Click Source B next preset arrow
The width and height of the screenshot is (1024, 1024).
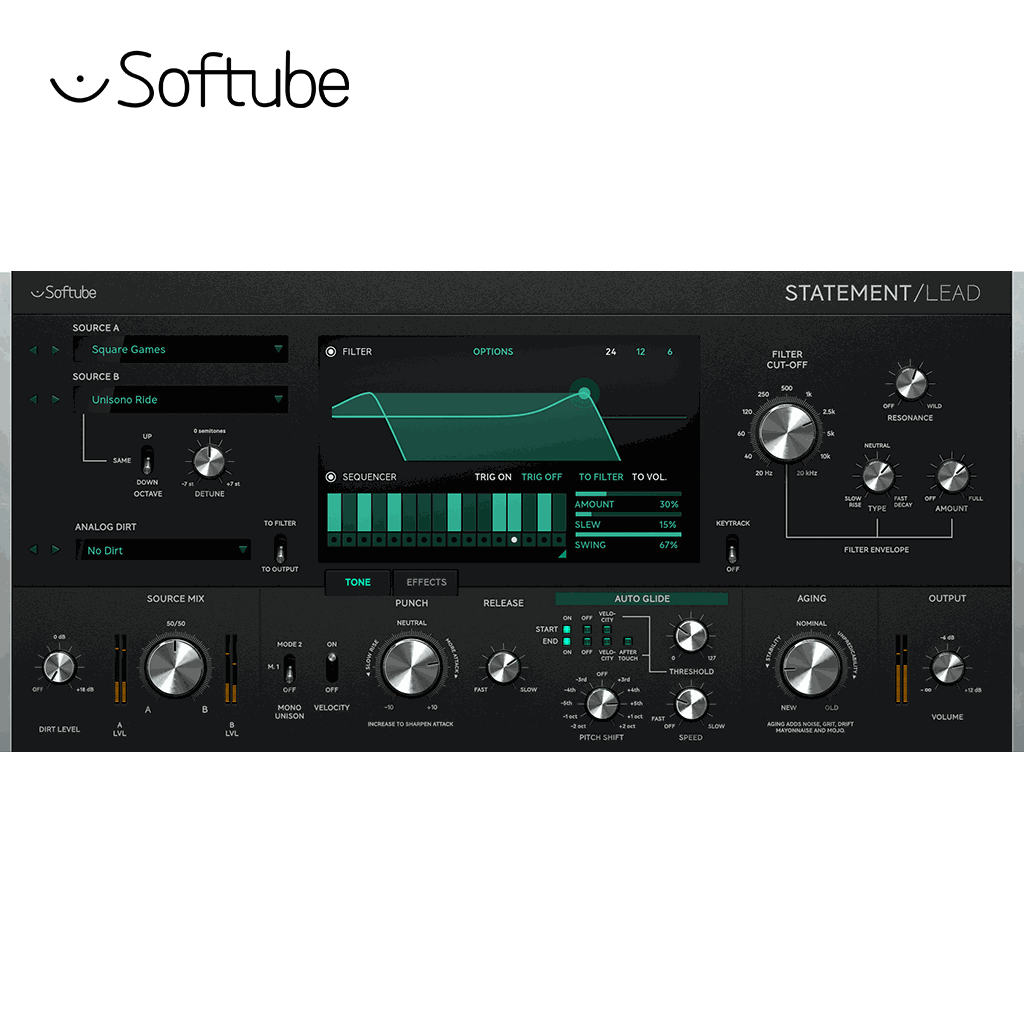pos(56,399)
